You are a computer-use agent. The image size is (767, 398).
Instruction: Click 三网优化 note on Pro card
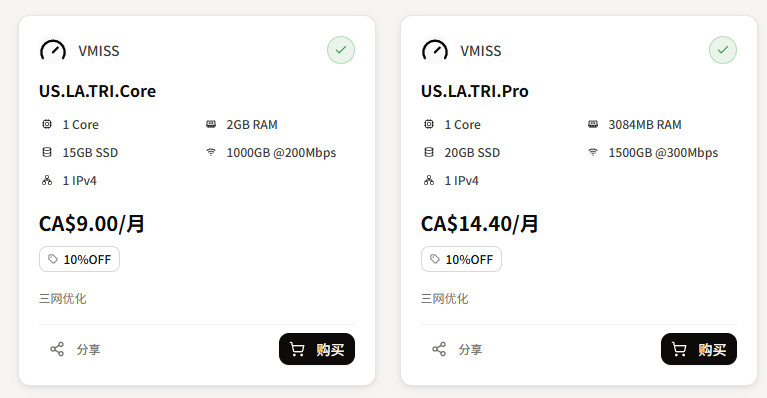445,299
